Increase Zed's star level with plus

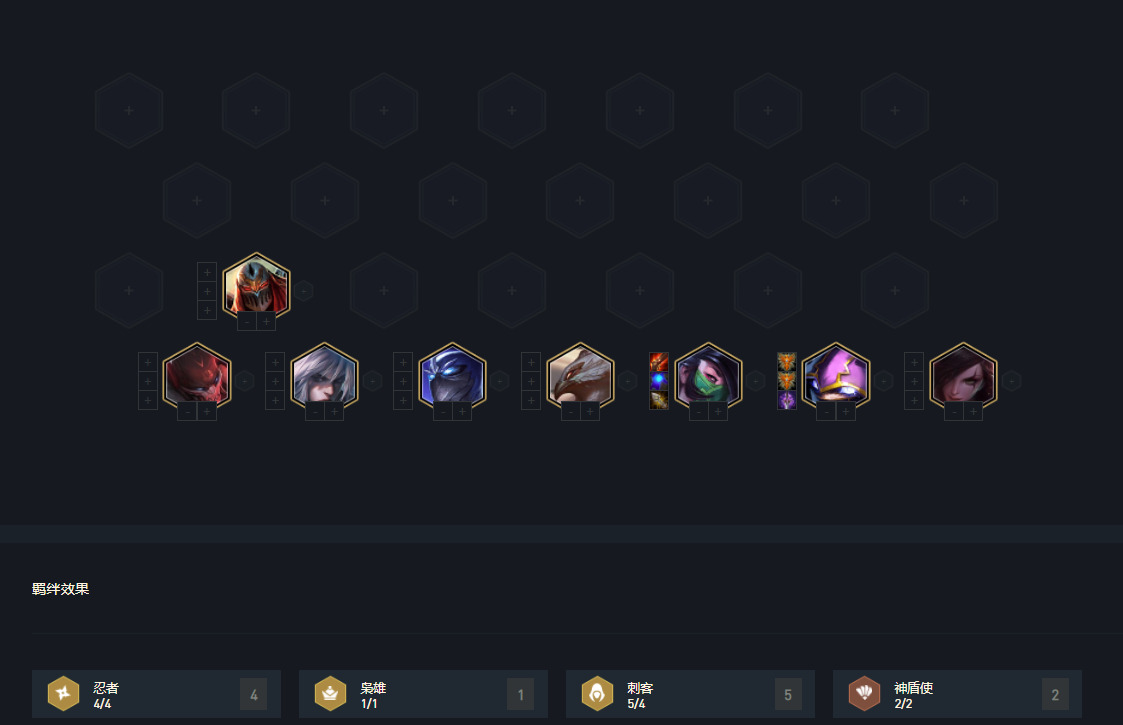pyautogui.click(x=266, y=322)
